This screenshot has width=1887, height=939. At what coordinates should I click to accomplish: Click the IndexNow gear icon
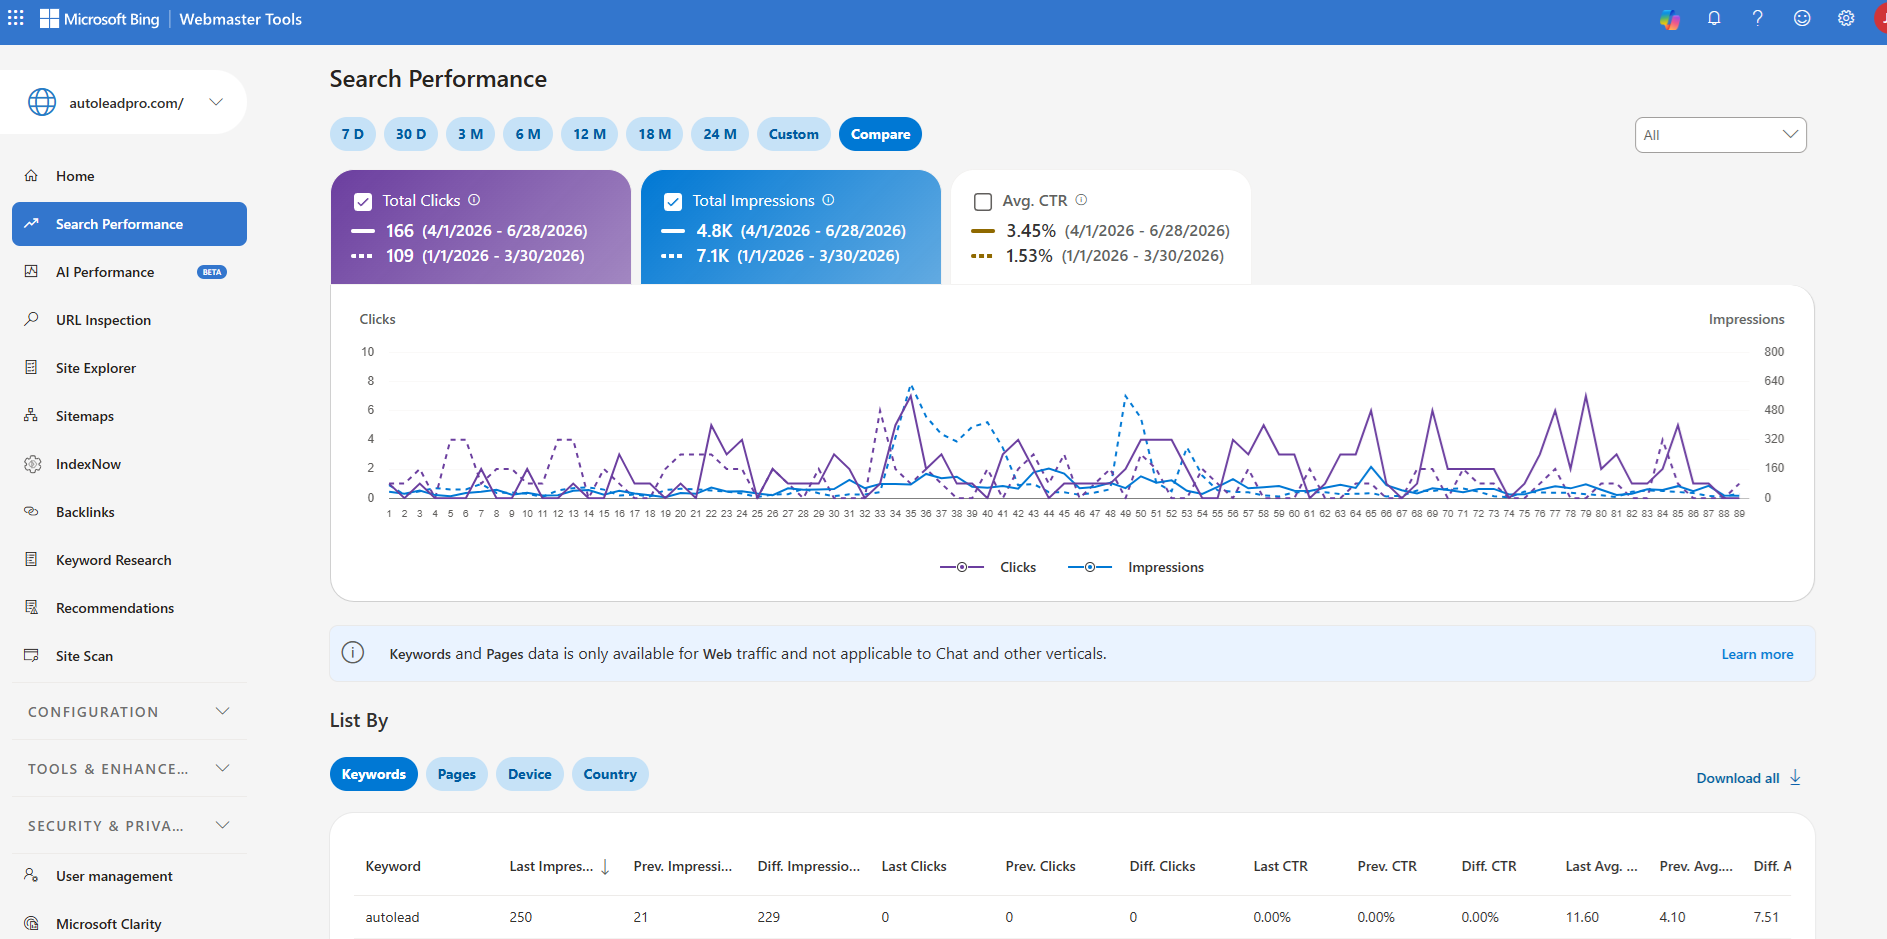(x=32, y=464)
